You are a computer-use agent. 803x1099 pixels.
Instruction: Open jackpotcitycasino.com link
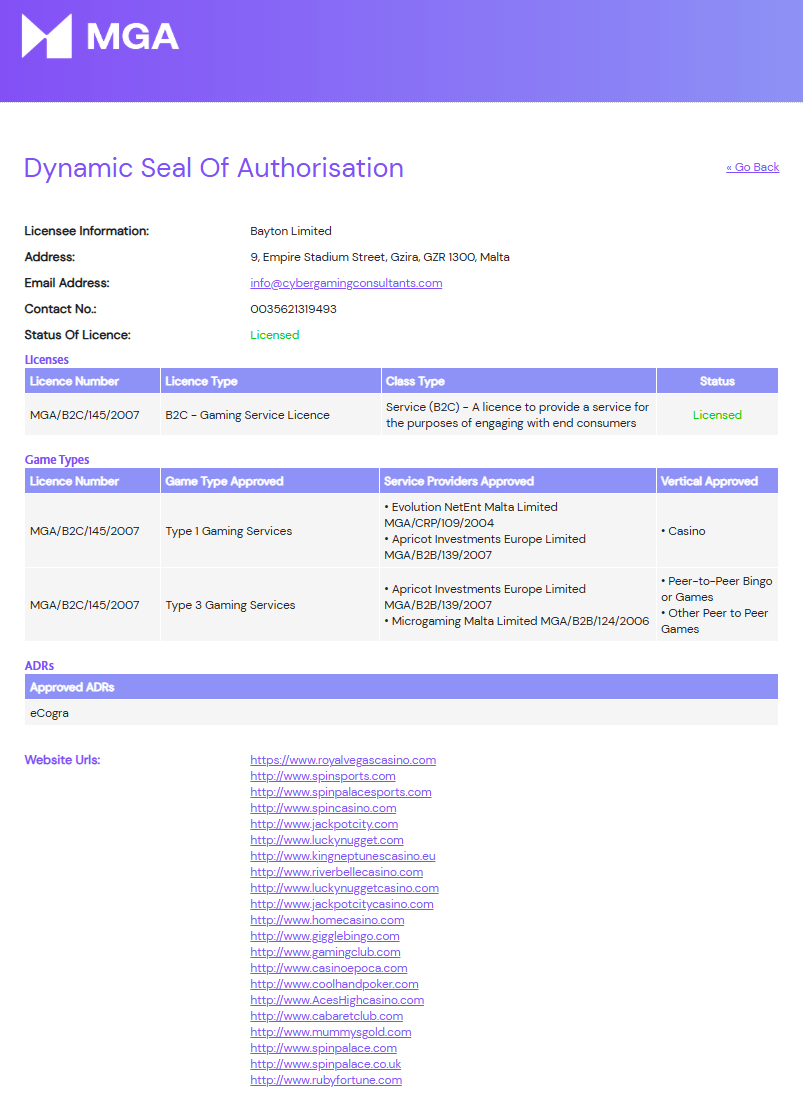click(342, 904)
